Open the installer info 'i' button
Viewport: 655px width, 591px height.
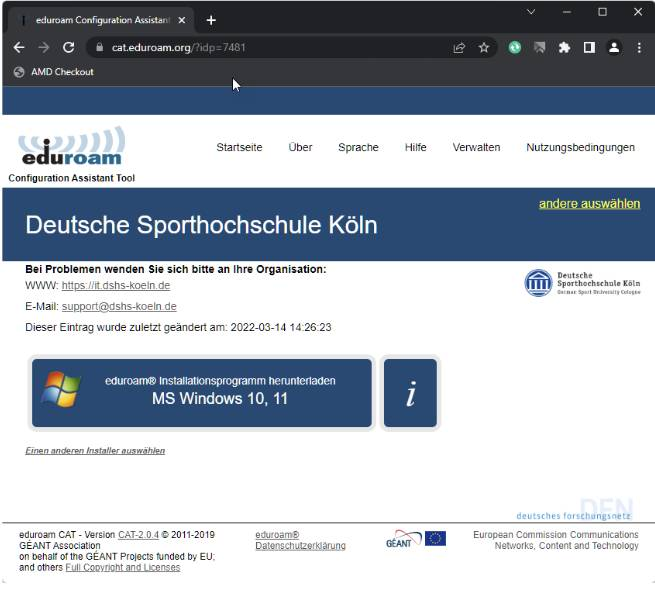coord(411,393)
